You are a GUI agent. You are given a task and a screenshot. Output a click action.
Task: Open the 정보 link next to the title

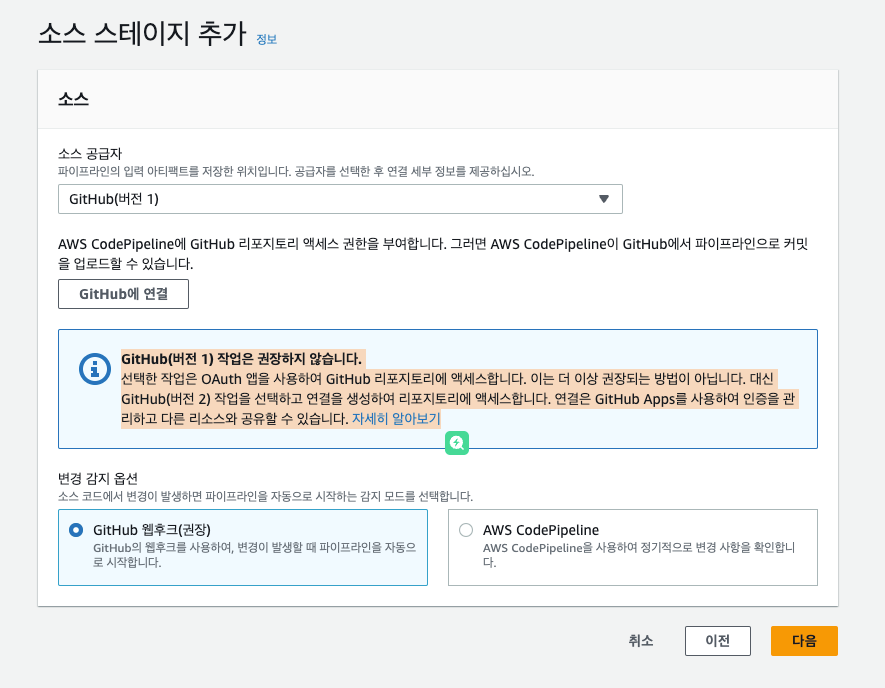pyautogui.click(x=266, y=40)
